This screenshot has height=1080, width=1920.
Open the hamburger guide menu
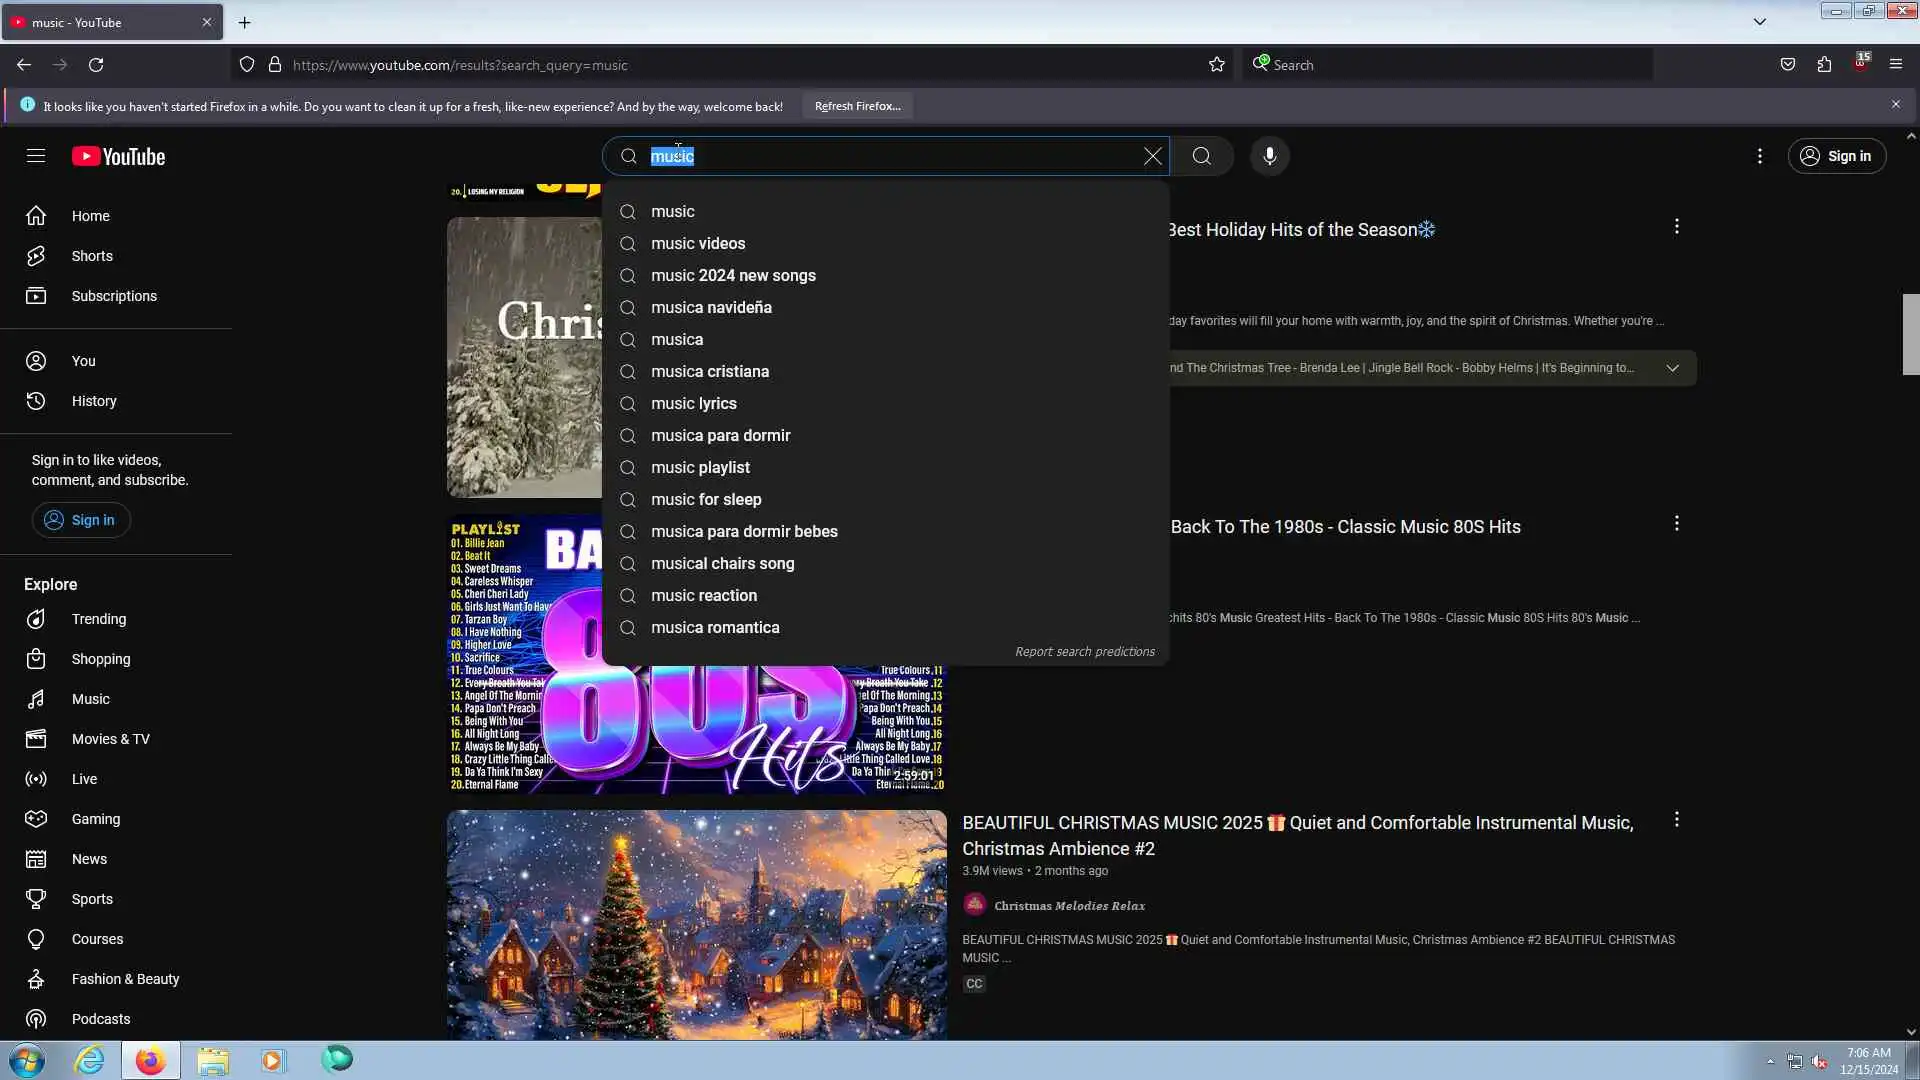tap(36, 156)
